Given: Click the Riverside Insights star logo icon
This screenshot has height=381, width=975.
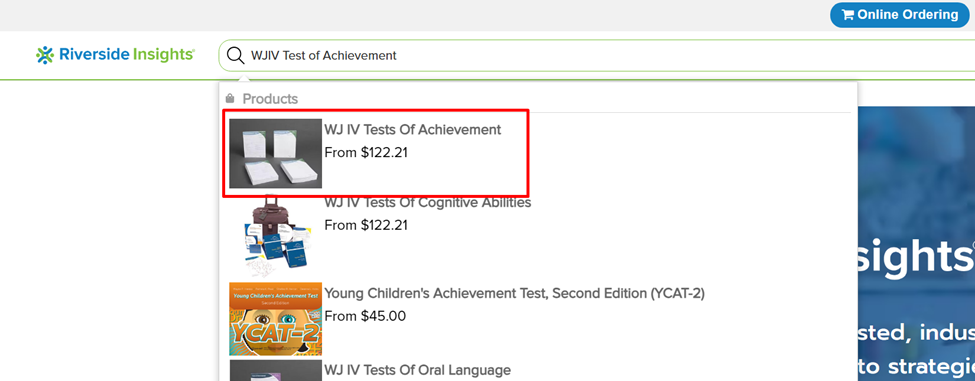Looking at the screenshot, I should point(45,55).
